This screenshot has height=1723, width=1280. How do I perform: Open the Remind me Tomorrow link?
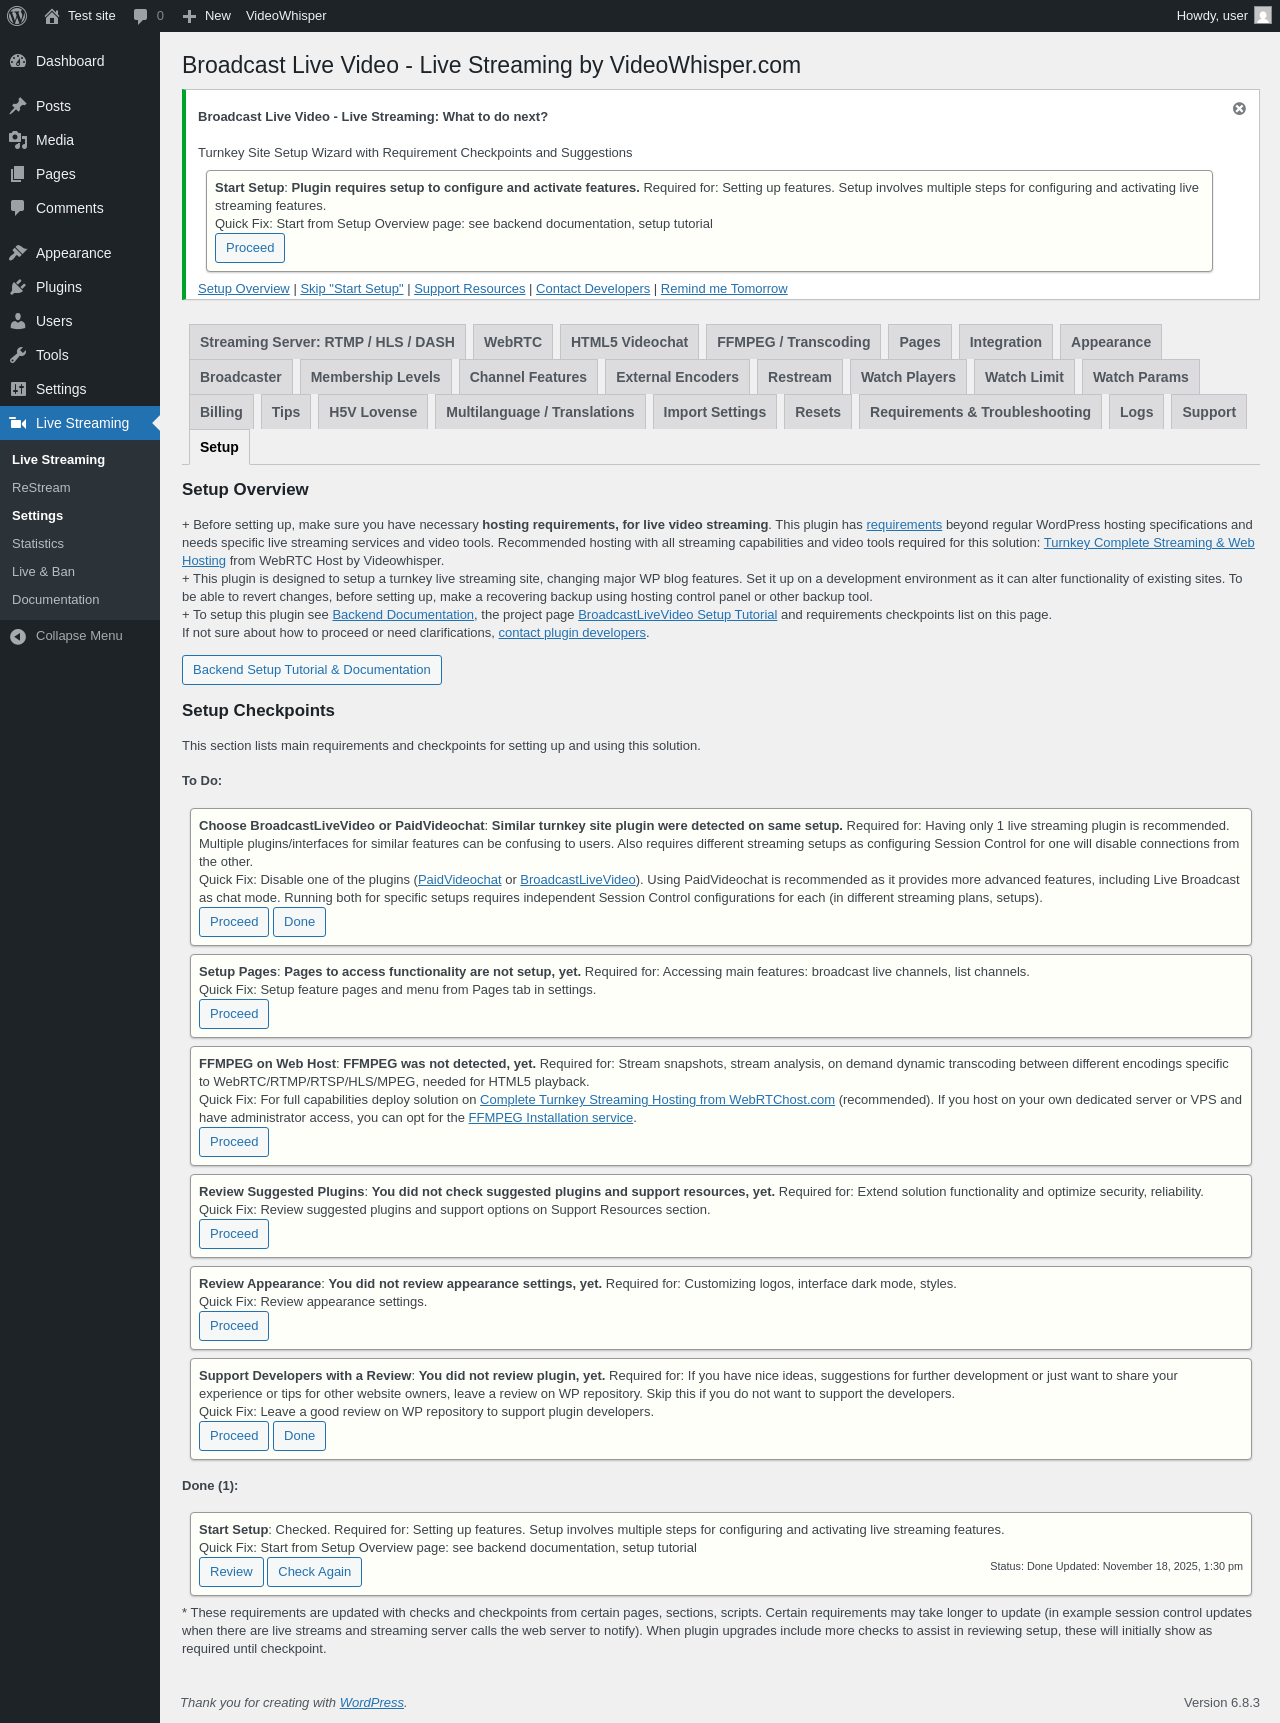(x=724, y=289)
